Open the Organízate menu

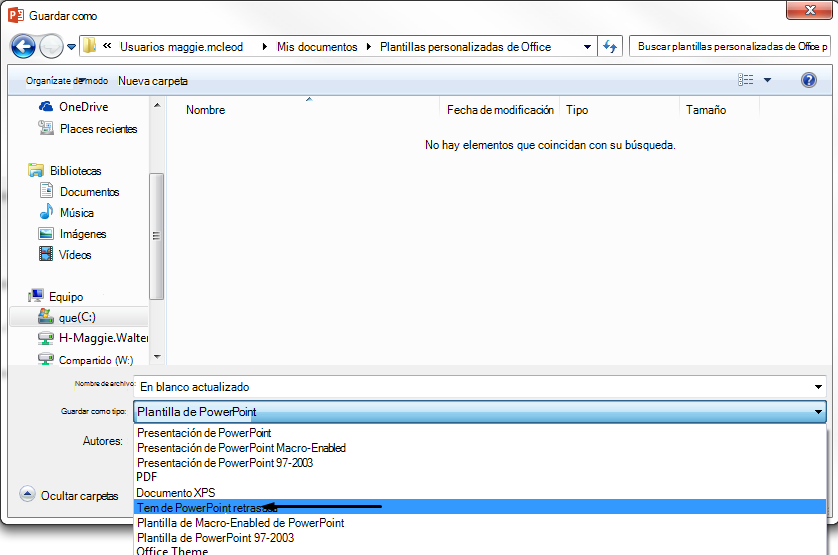pyautogui.click(x=67, y=81)
